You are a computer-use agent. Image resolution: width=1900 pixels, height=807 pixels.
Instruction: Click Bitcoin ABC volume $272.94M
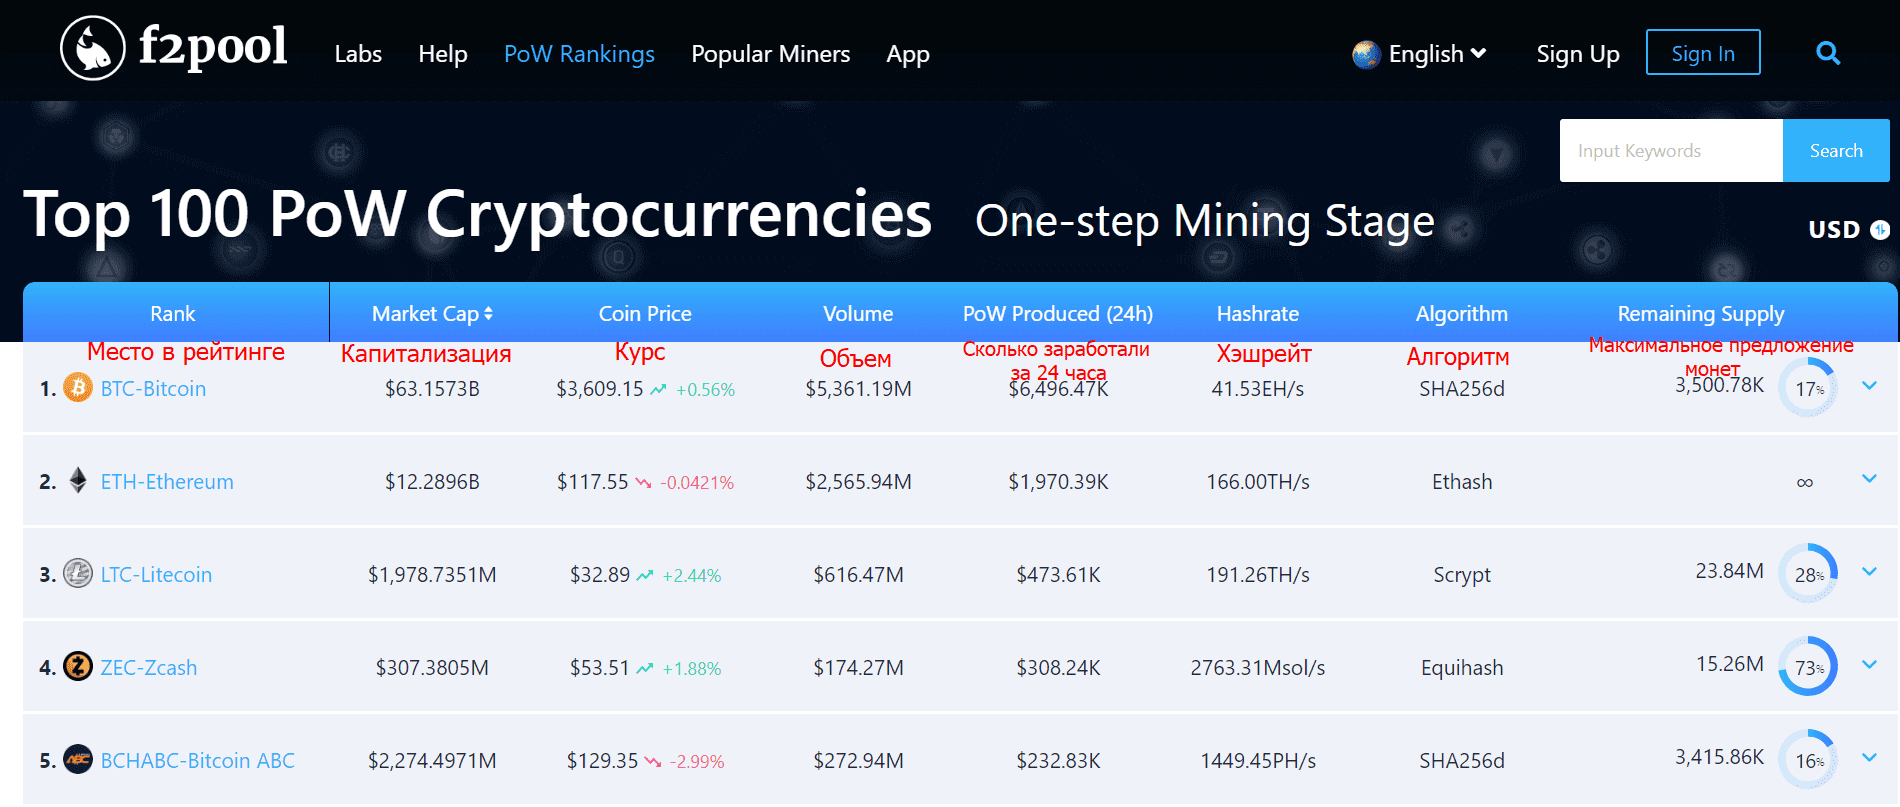(858, 760)
